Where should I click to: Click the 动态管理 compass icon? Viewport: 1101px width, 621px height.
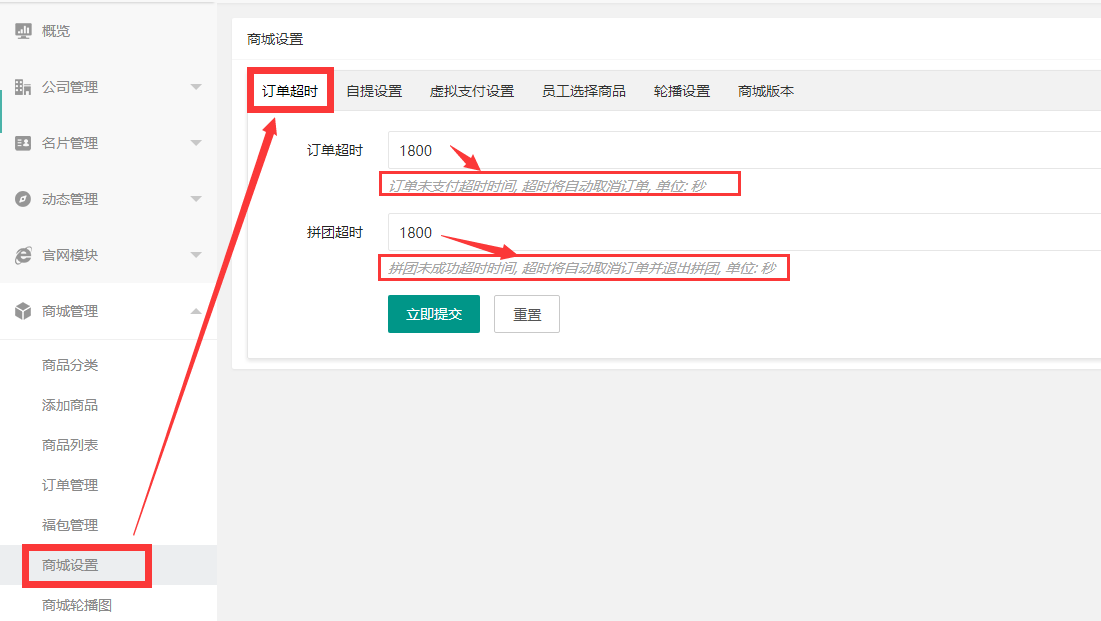point(23,199)
